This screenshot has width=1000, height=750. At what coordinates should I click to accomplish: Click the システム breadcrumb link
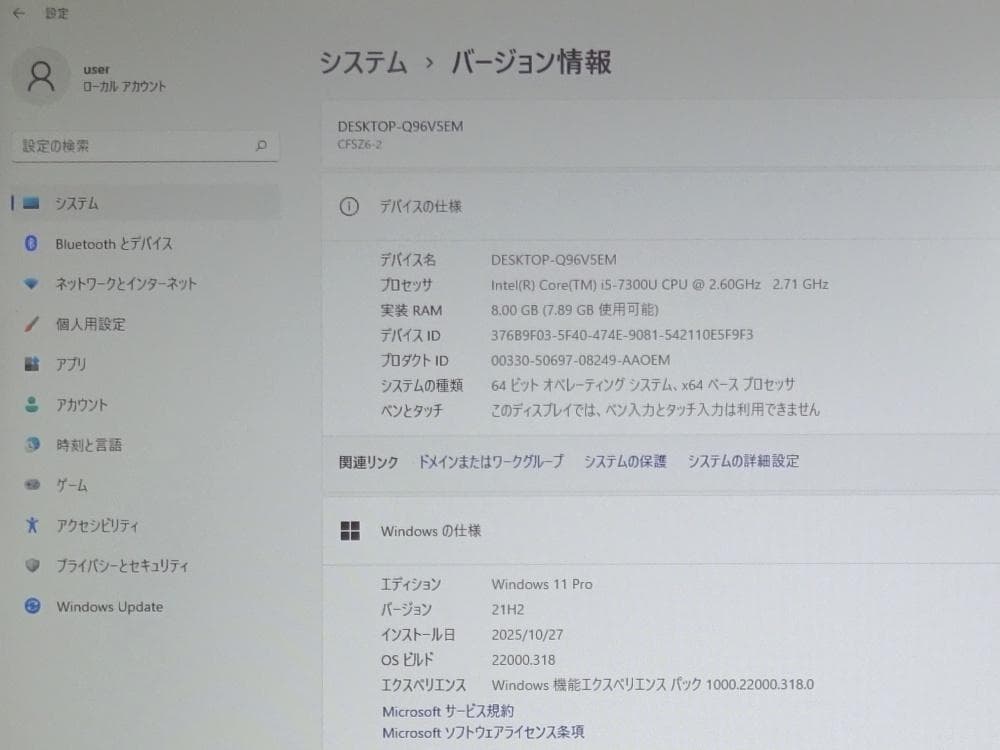(x=363, y=62)
